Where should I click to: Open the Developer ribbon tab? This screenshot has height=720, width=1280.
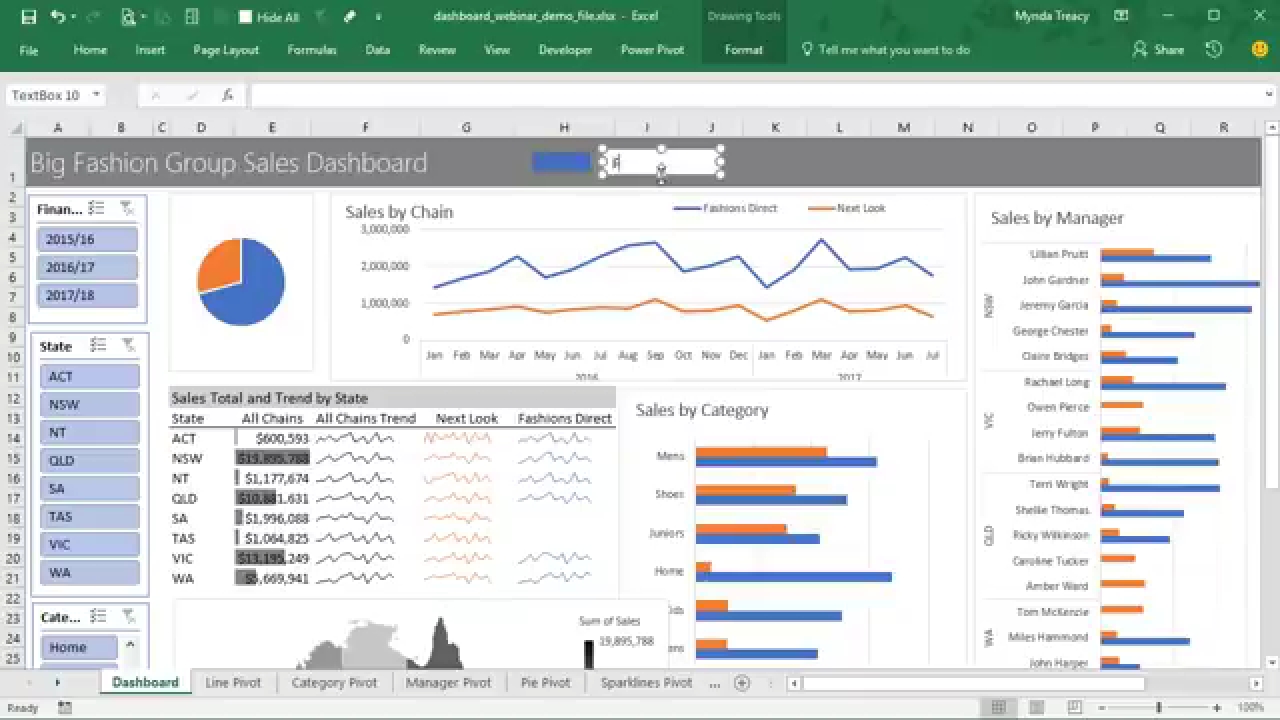tap(565, 50)
